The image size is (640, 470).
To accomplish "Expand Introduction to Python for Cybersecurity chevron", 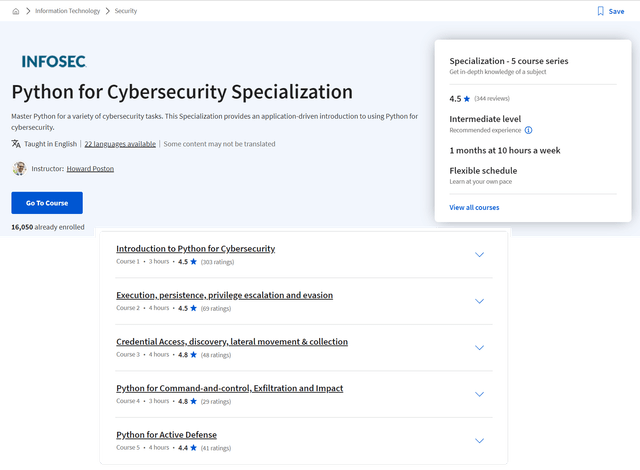I will (x=479, y=254).
